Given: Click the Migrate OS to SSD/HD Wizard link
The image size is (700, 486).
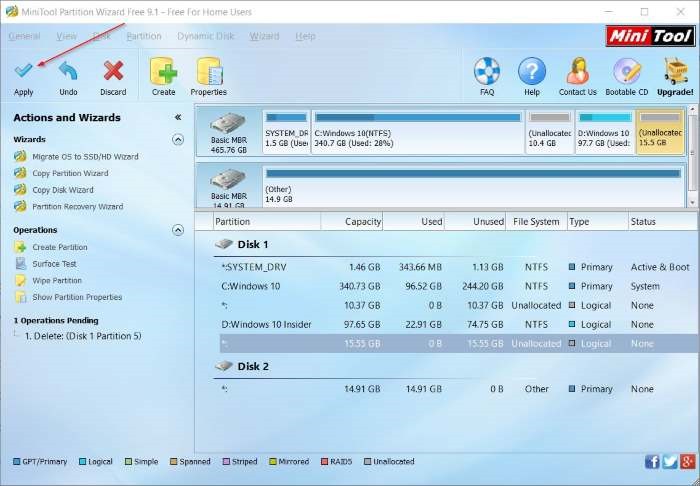Looking at the screenshot, I should tap(85, 157).
